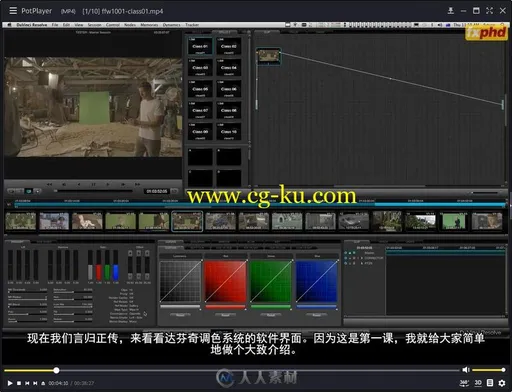This screenshot has height=392, width=512.
Task: Click the viewer pause transport button
Action: pyautogui.click(x=93, y=184)
